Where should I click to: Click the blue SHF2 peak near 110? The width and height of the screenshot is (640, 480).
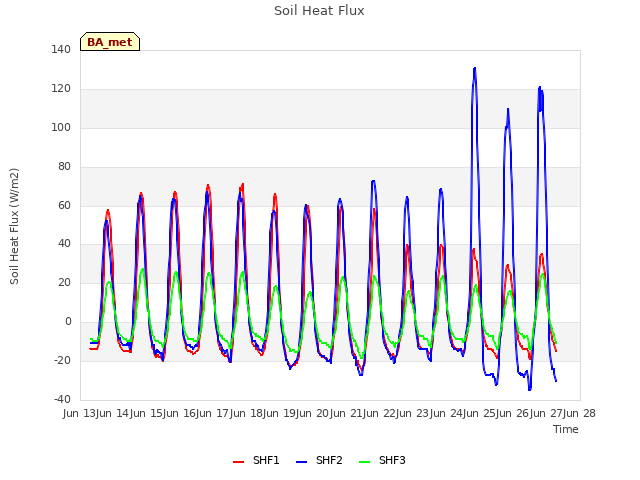[508, 109]
